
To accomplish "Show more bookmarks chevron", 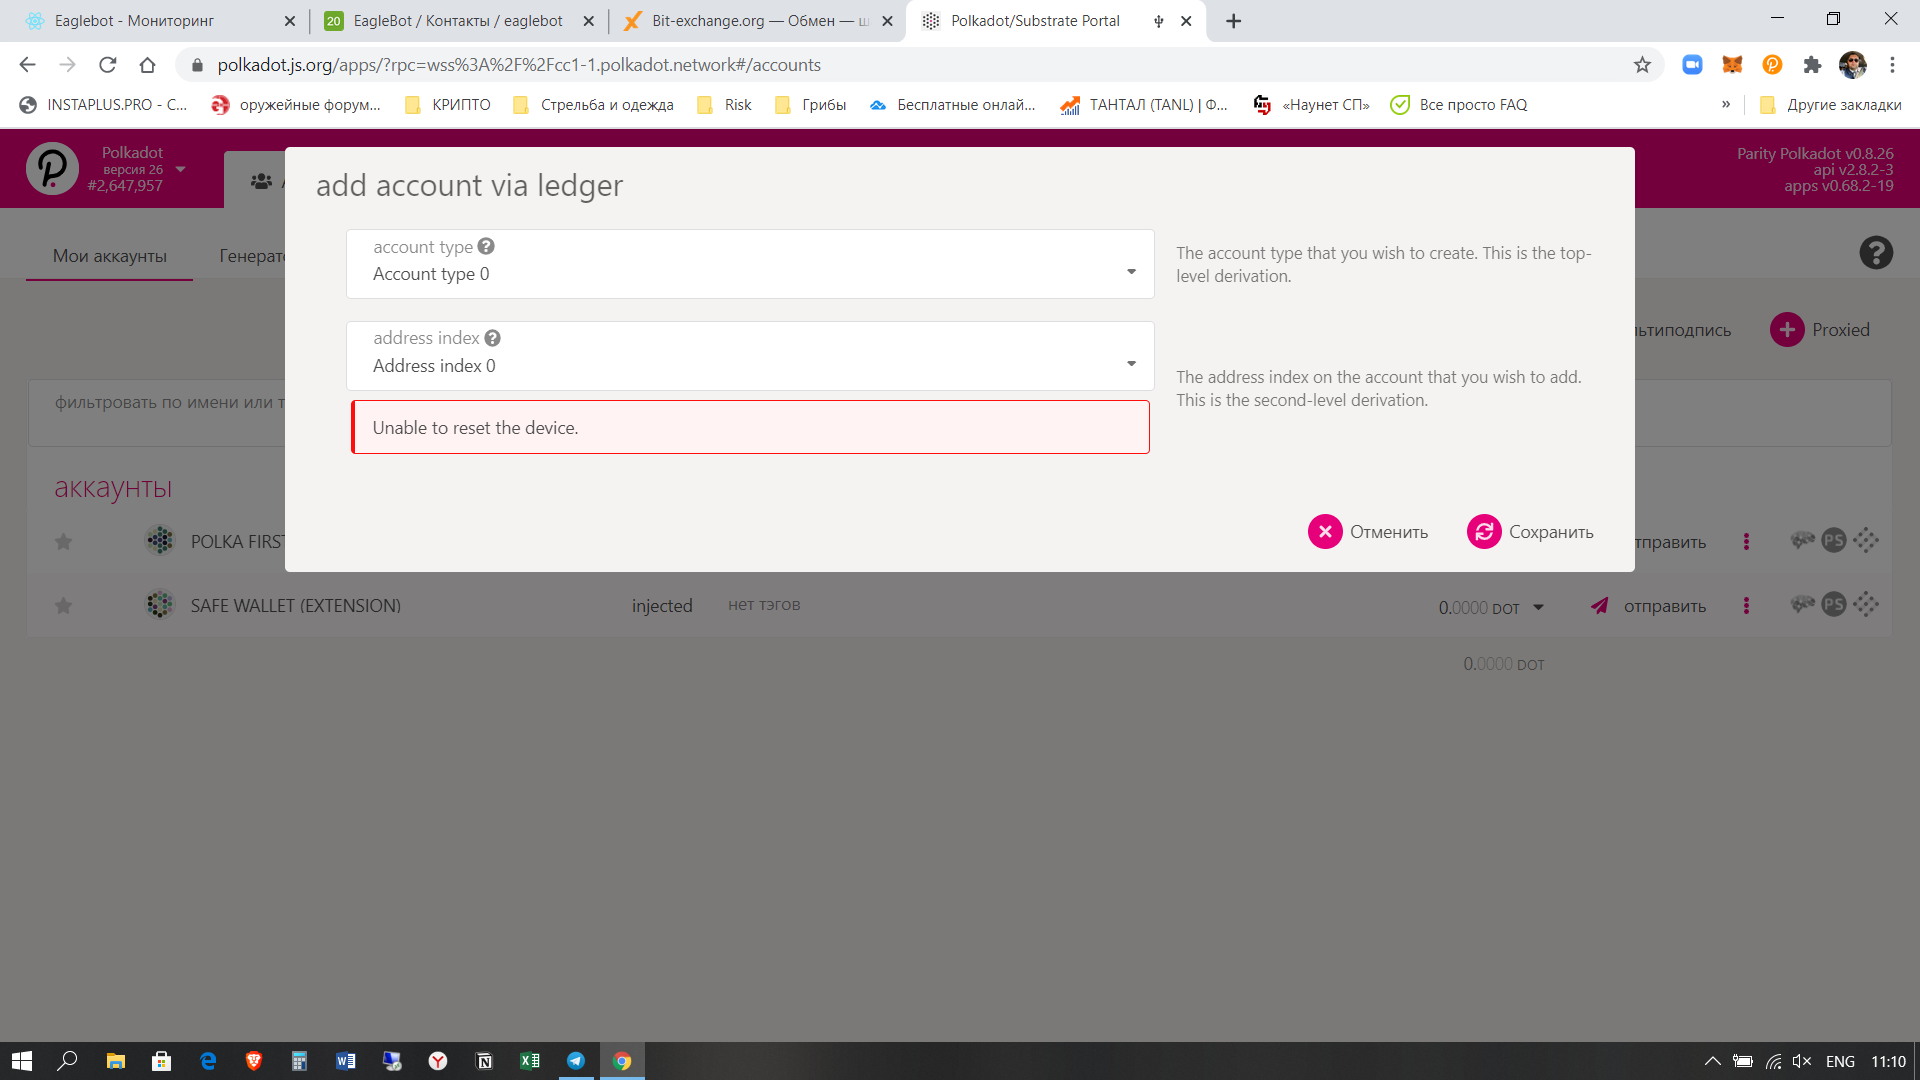I will [1726, 104].
